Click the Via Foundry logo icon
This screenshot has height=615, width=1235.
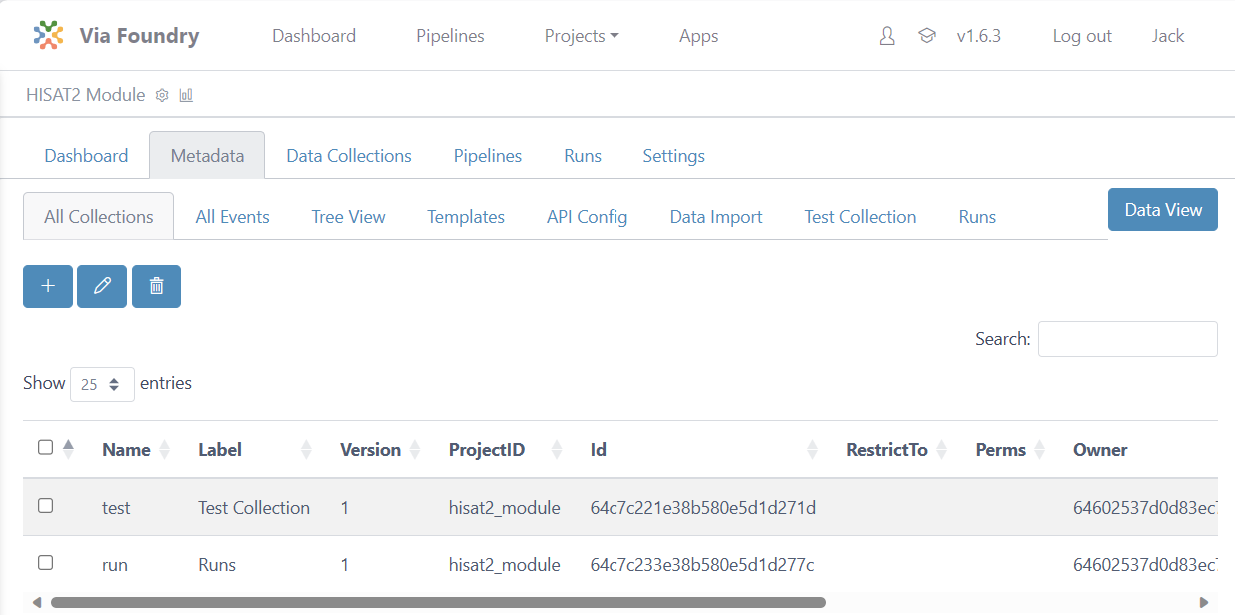pyautogui.click(x=48, y=36)
